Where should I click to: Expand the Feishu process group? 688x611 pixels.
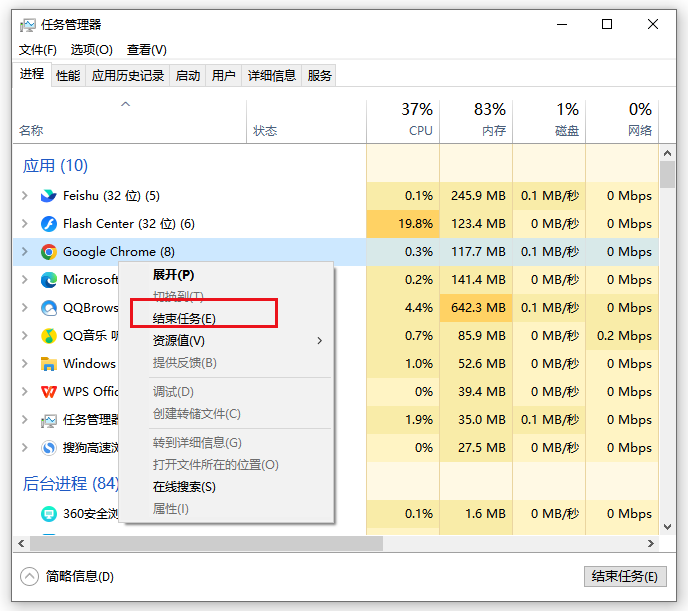click(x=25, y=196)
